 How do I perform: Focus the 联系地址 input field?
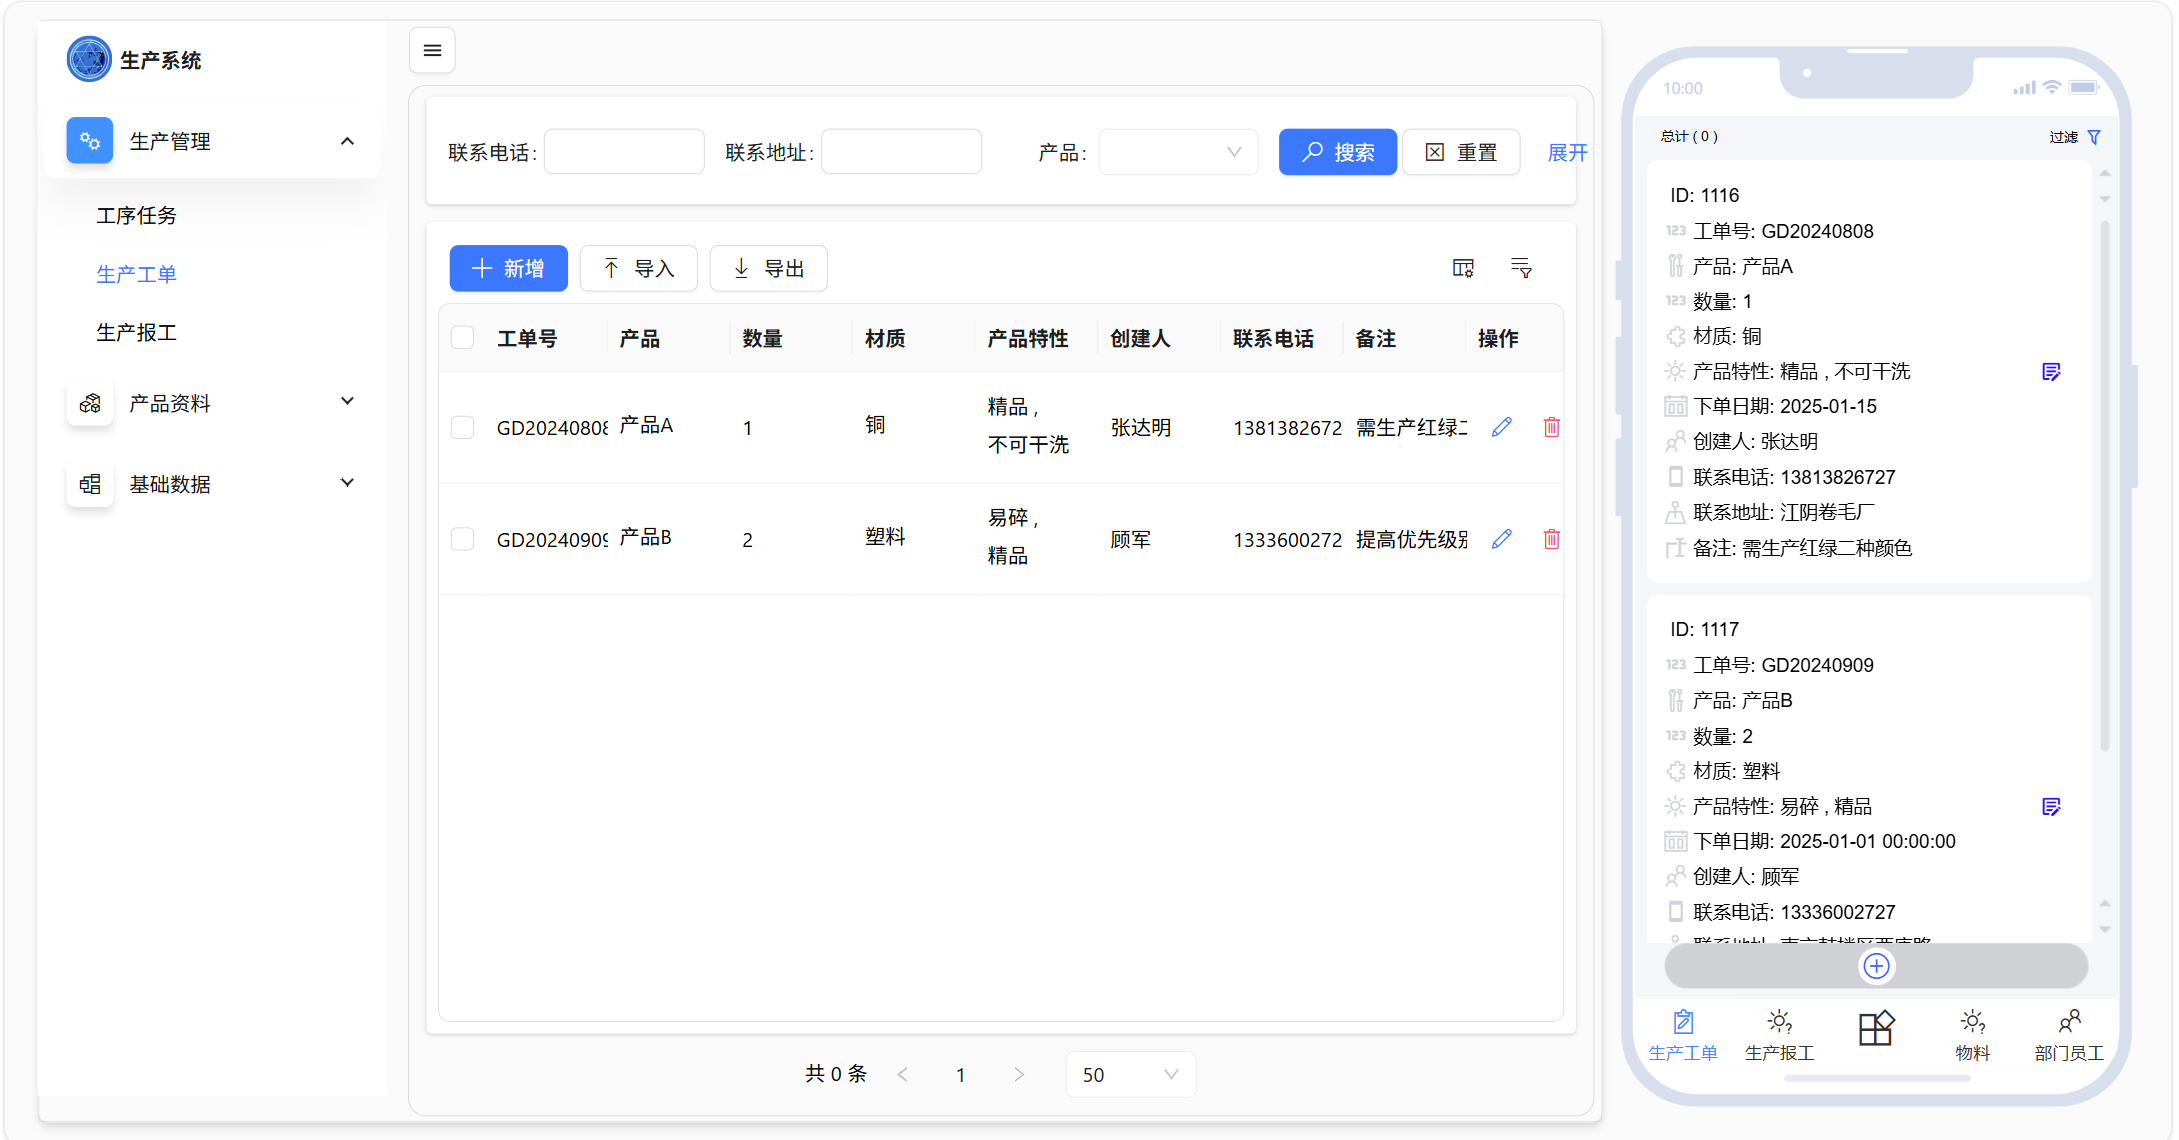(x=901, y=152)
